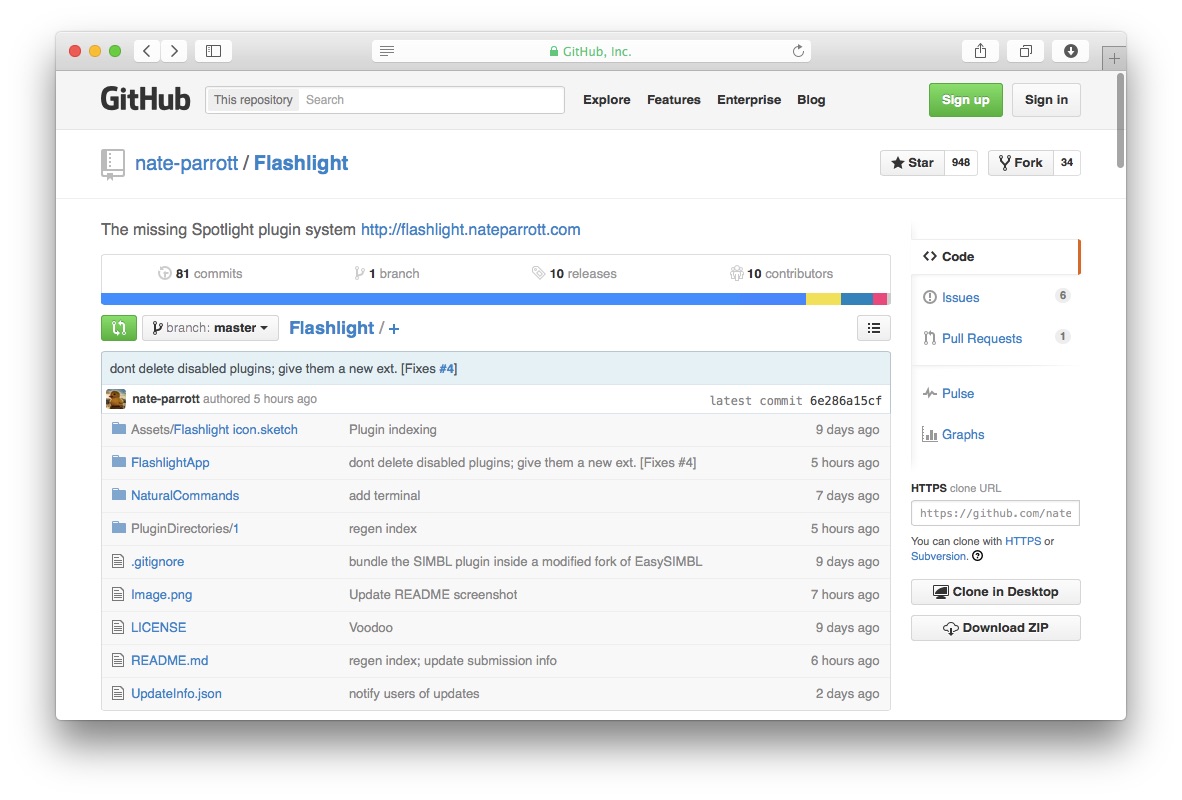
Task: Click the lock icon in address bar
Action: coord(553,51)
